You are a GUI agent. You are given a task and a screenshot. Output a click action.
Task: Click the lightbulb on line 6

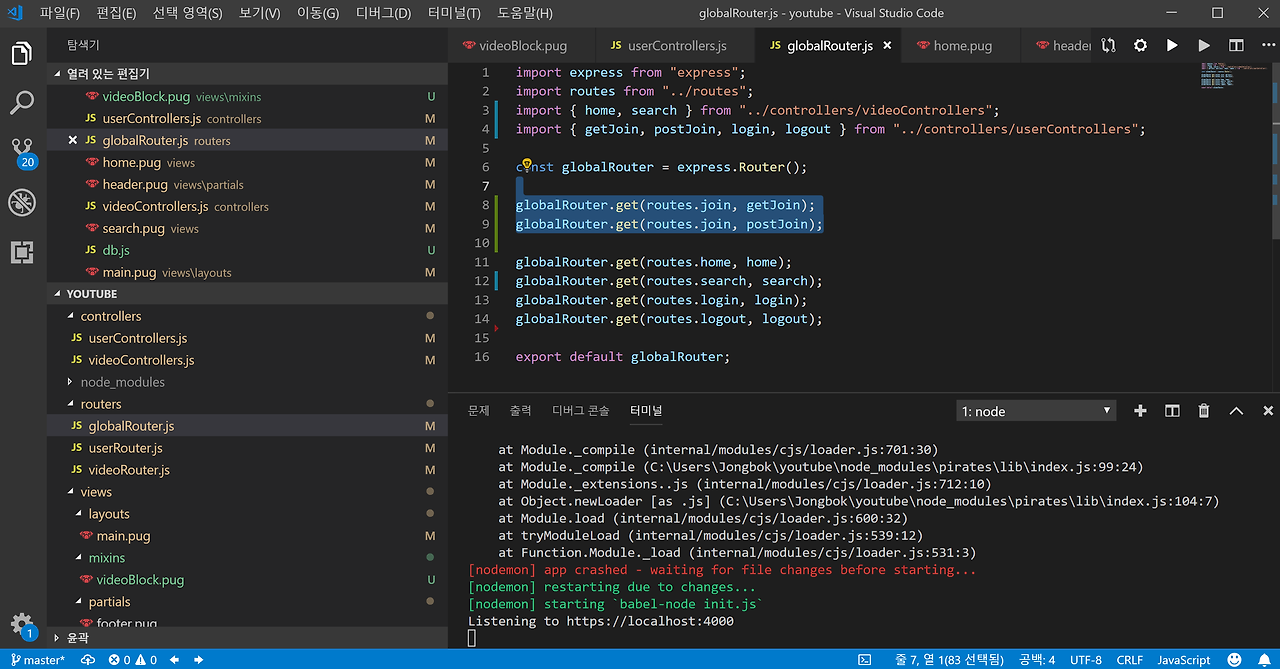pos(526,166)
